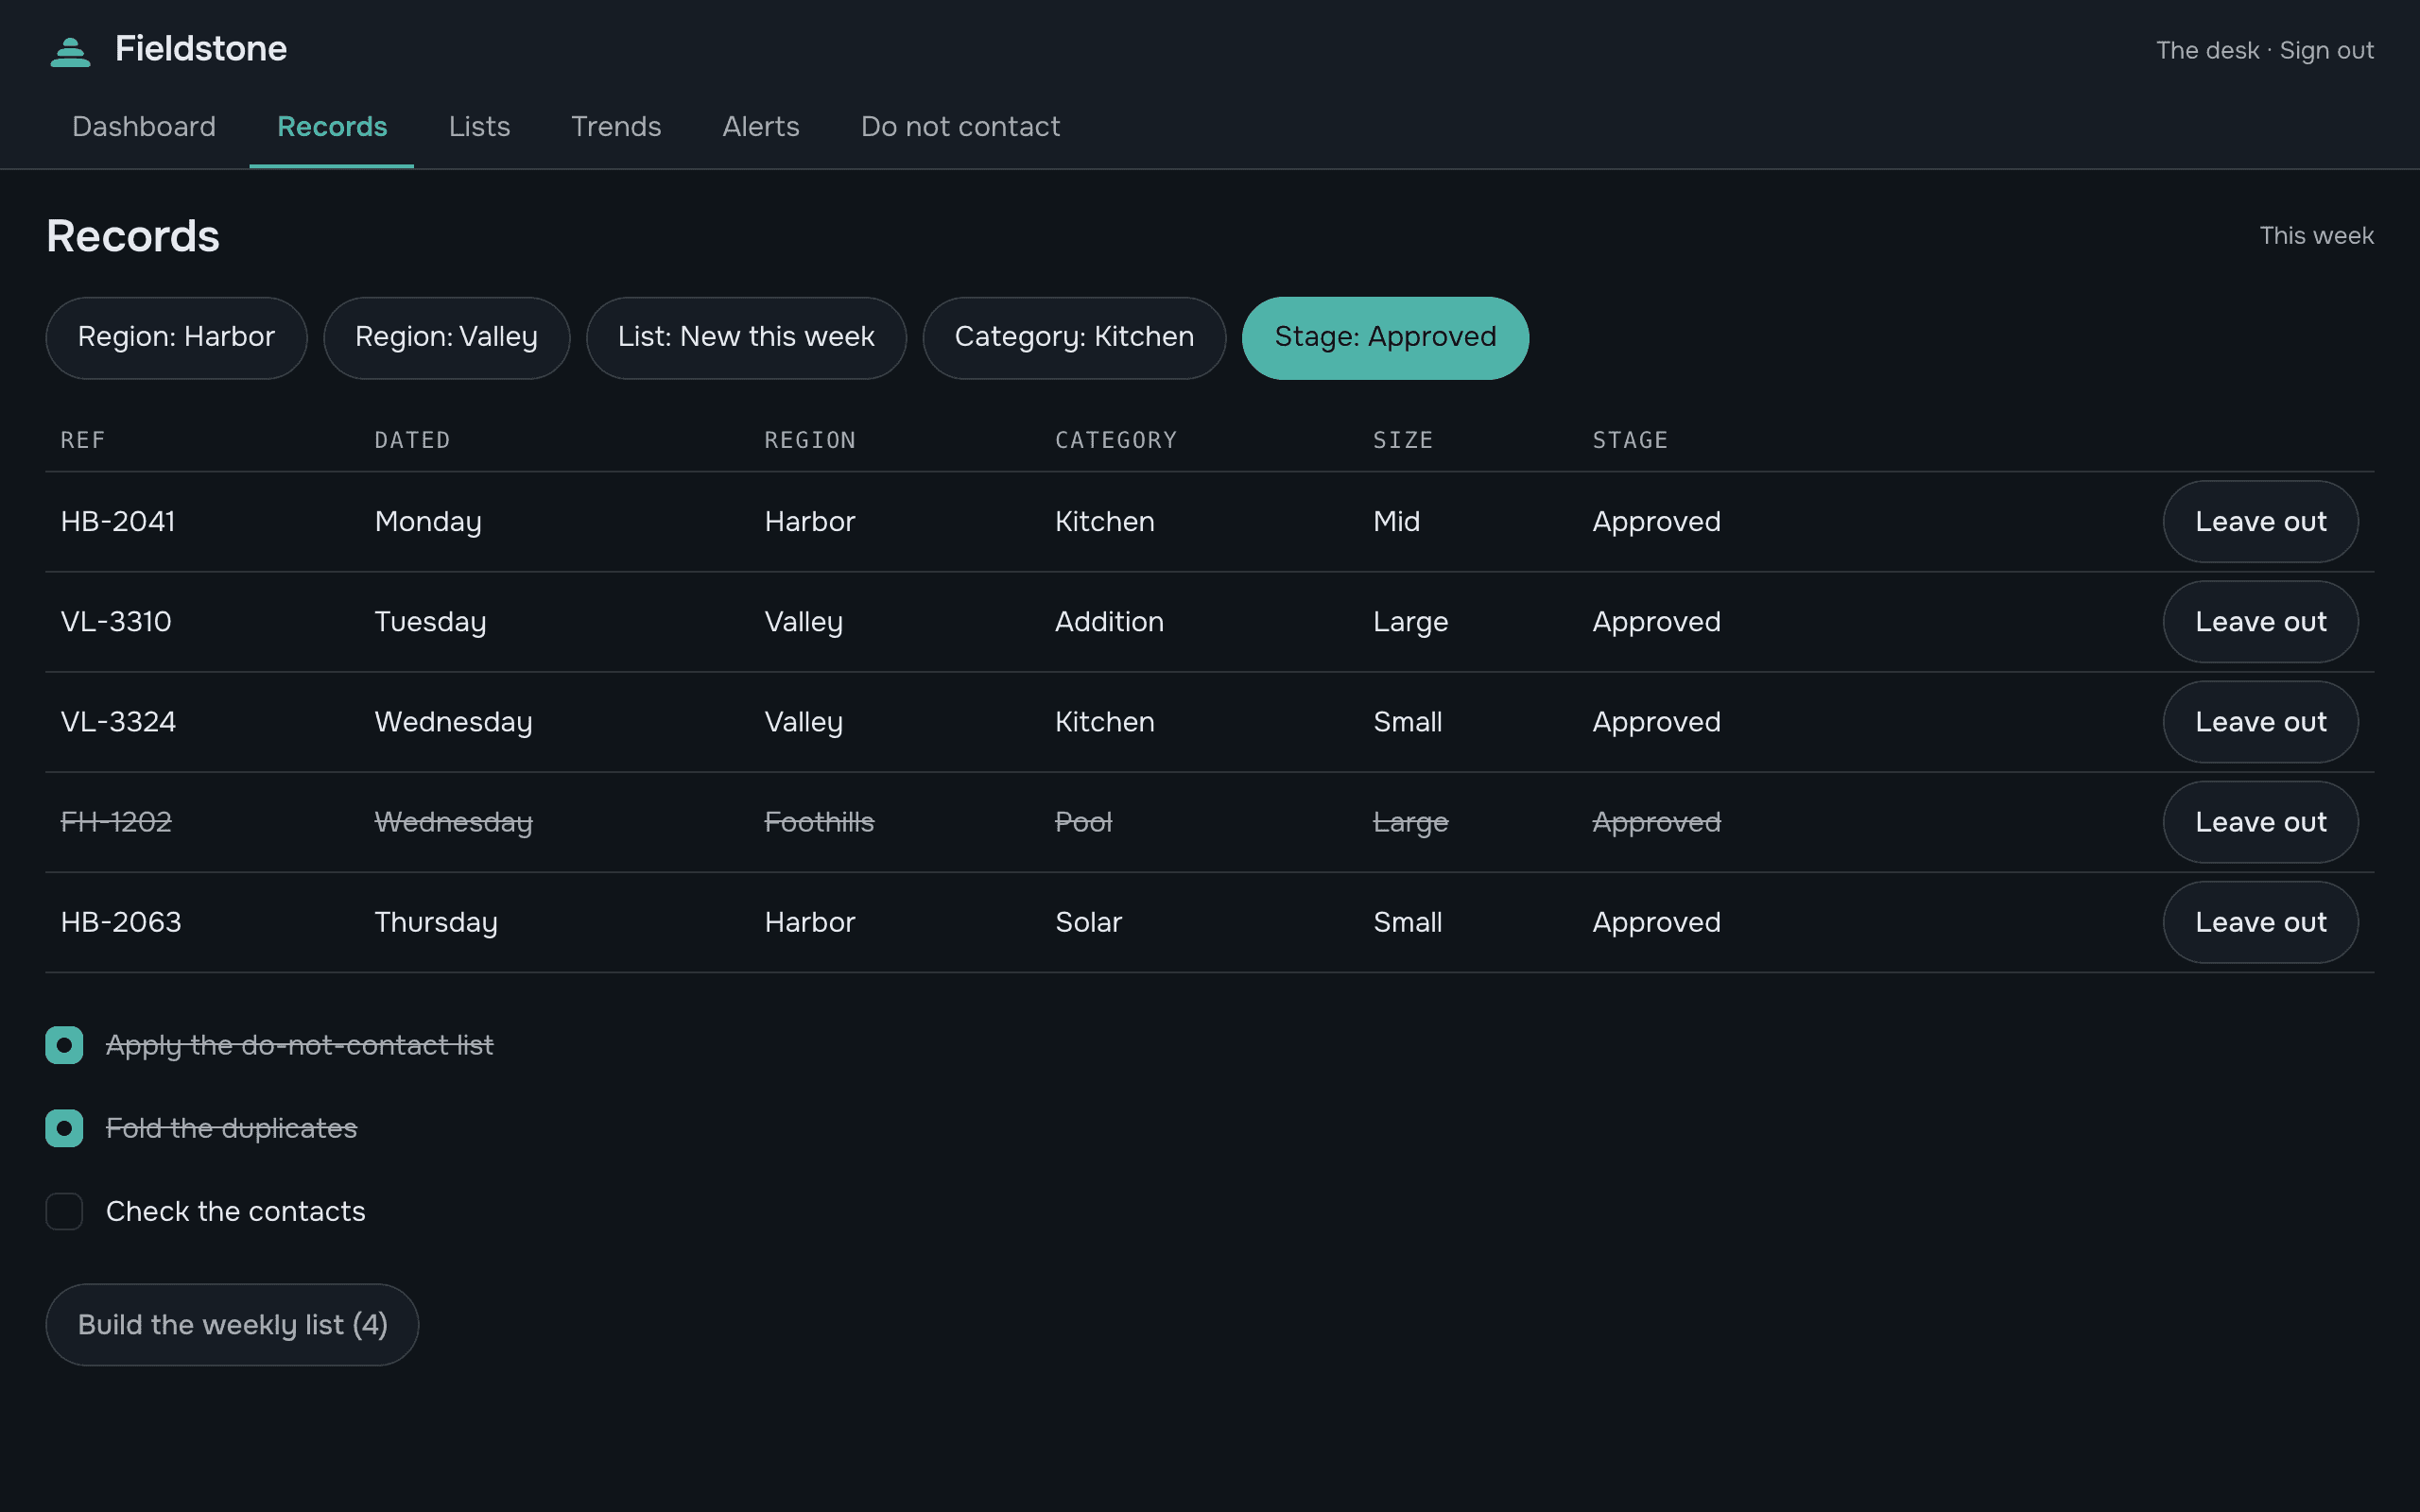The height and width of the screenshot is (1512, 2420).
Task: Click The desk · Sign out link
Action: (2265, 50)
